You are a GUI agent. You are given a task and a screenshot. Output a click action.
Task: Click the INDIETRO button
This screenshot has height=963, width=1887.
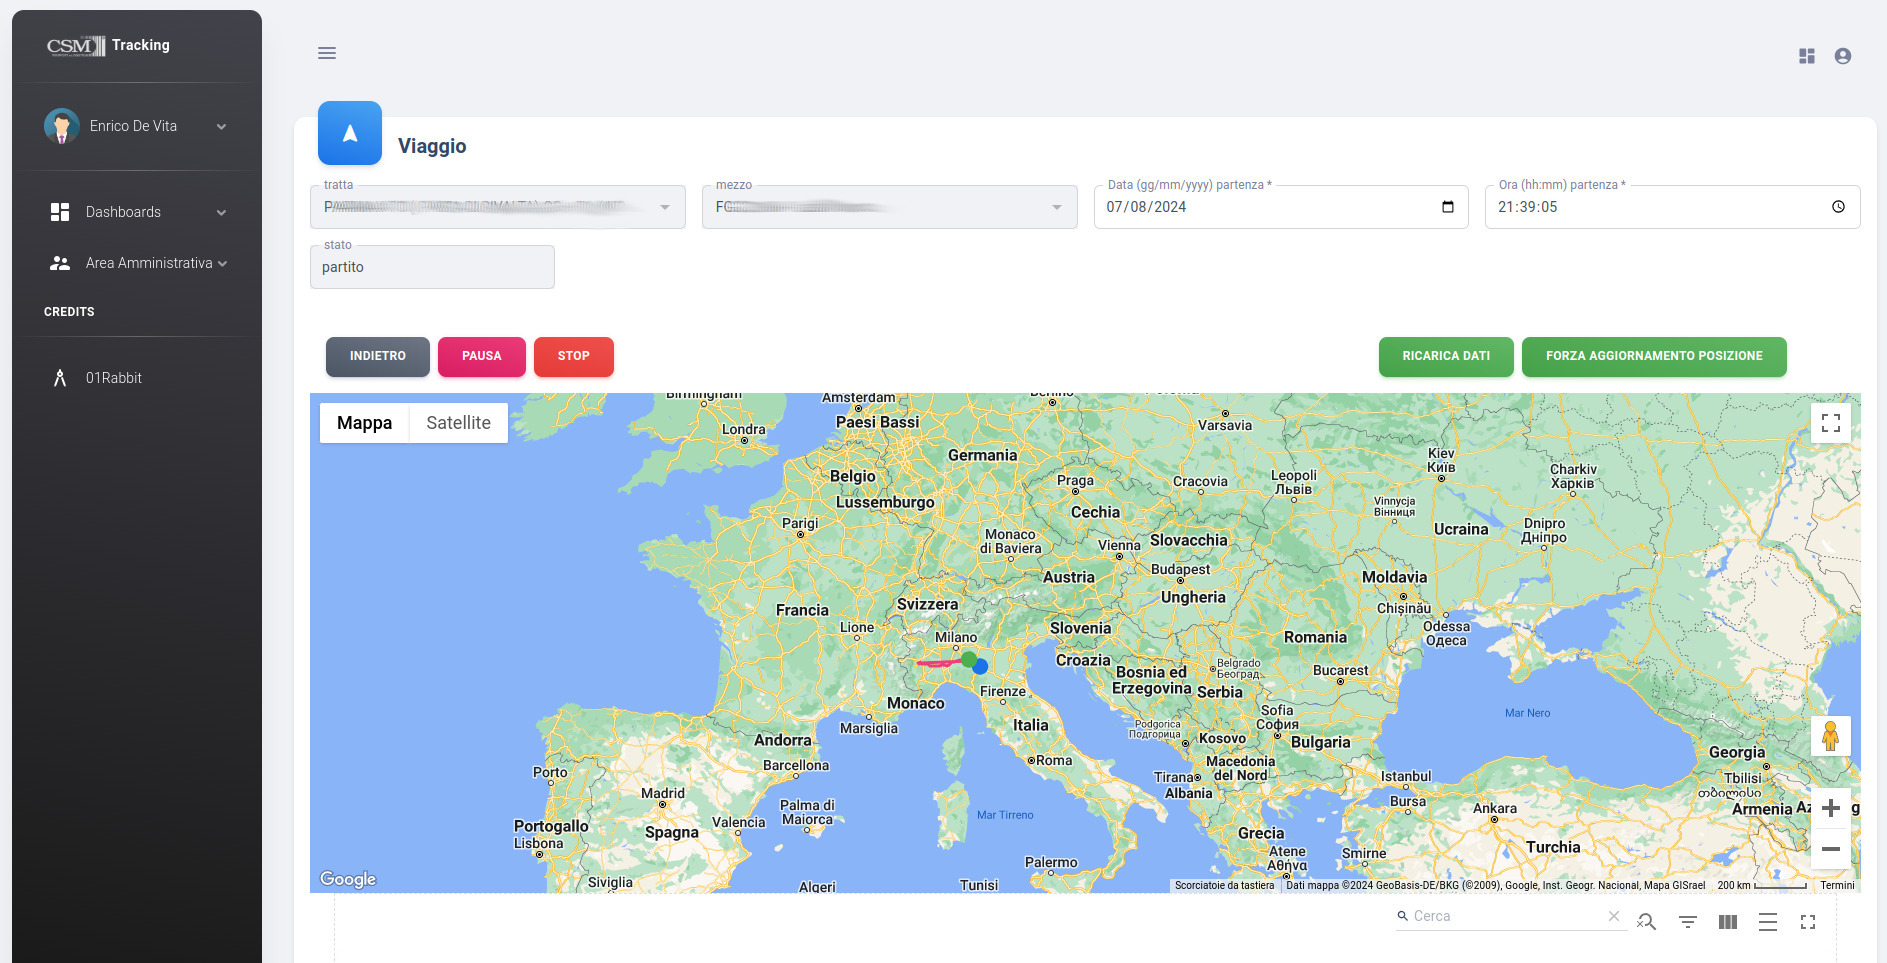[378, 356]
